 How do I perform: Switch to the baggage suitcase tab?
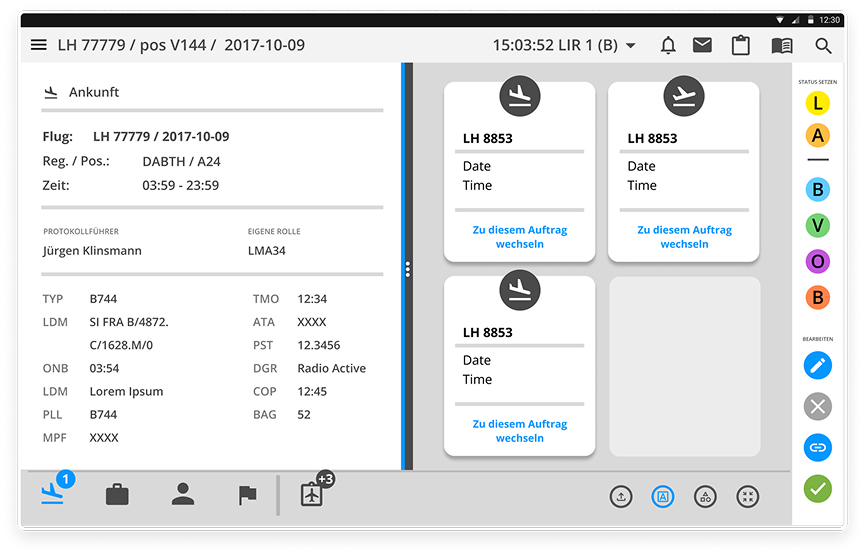(x=117, y=494)
